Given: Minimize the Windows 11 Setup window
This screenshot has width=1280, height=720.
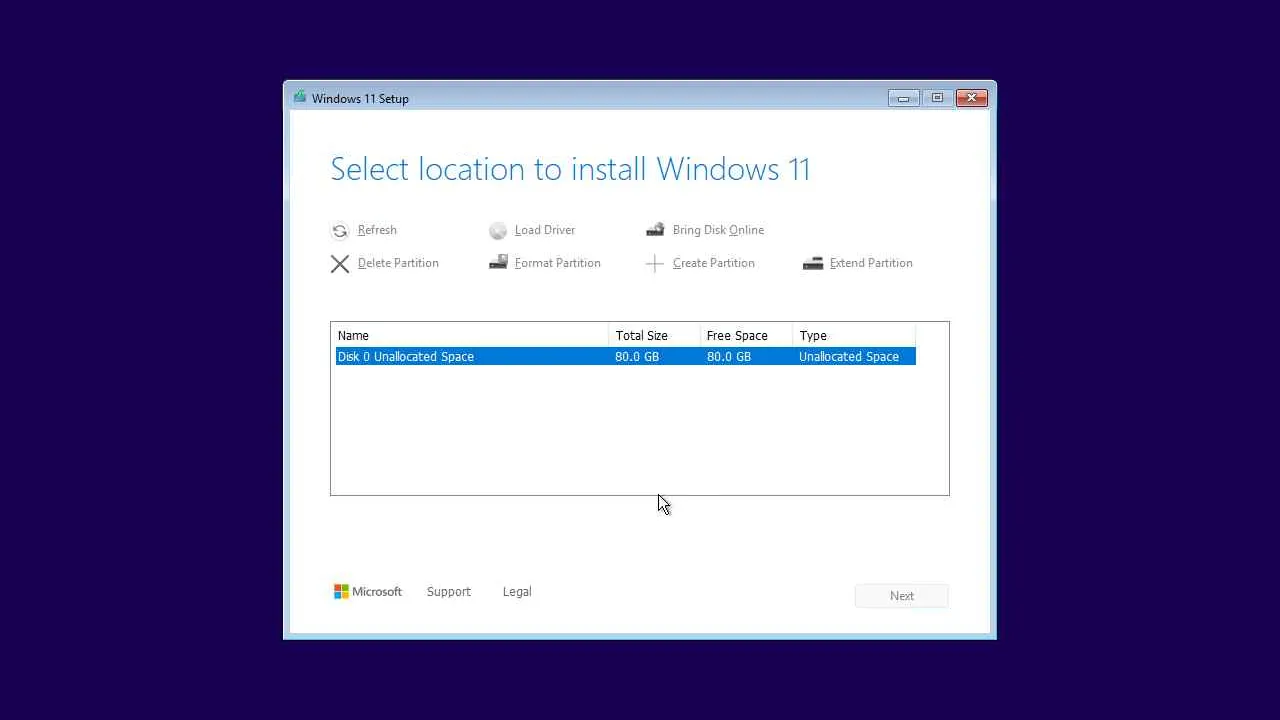Looking at the screenshot, I should click(x=903, y=98).
